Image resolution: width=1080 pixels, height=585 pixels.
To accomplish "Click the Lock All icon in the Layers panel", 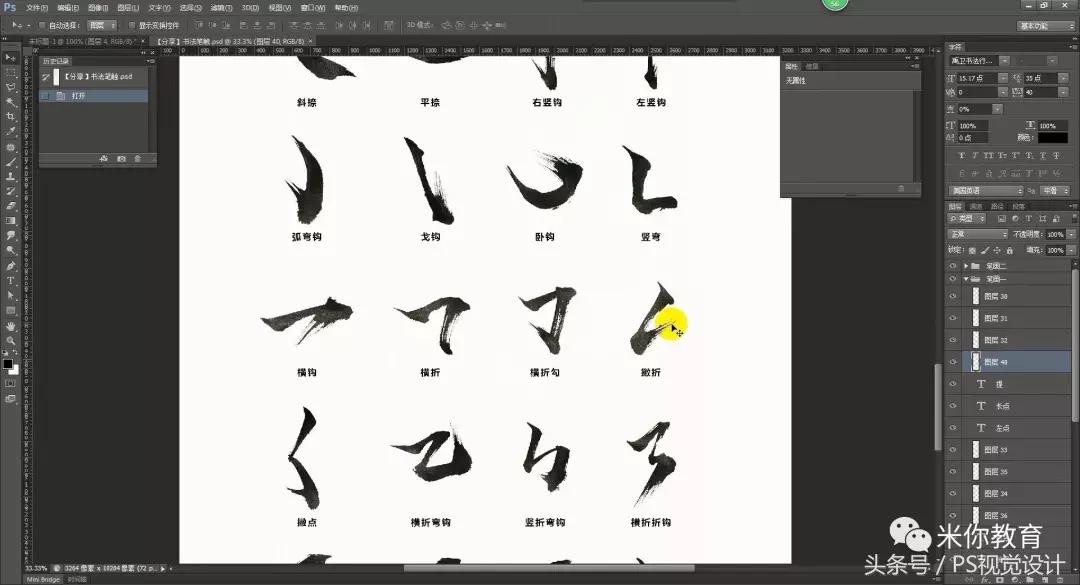I will (x=1008, y=252).
